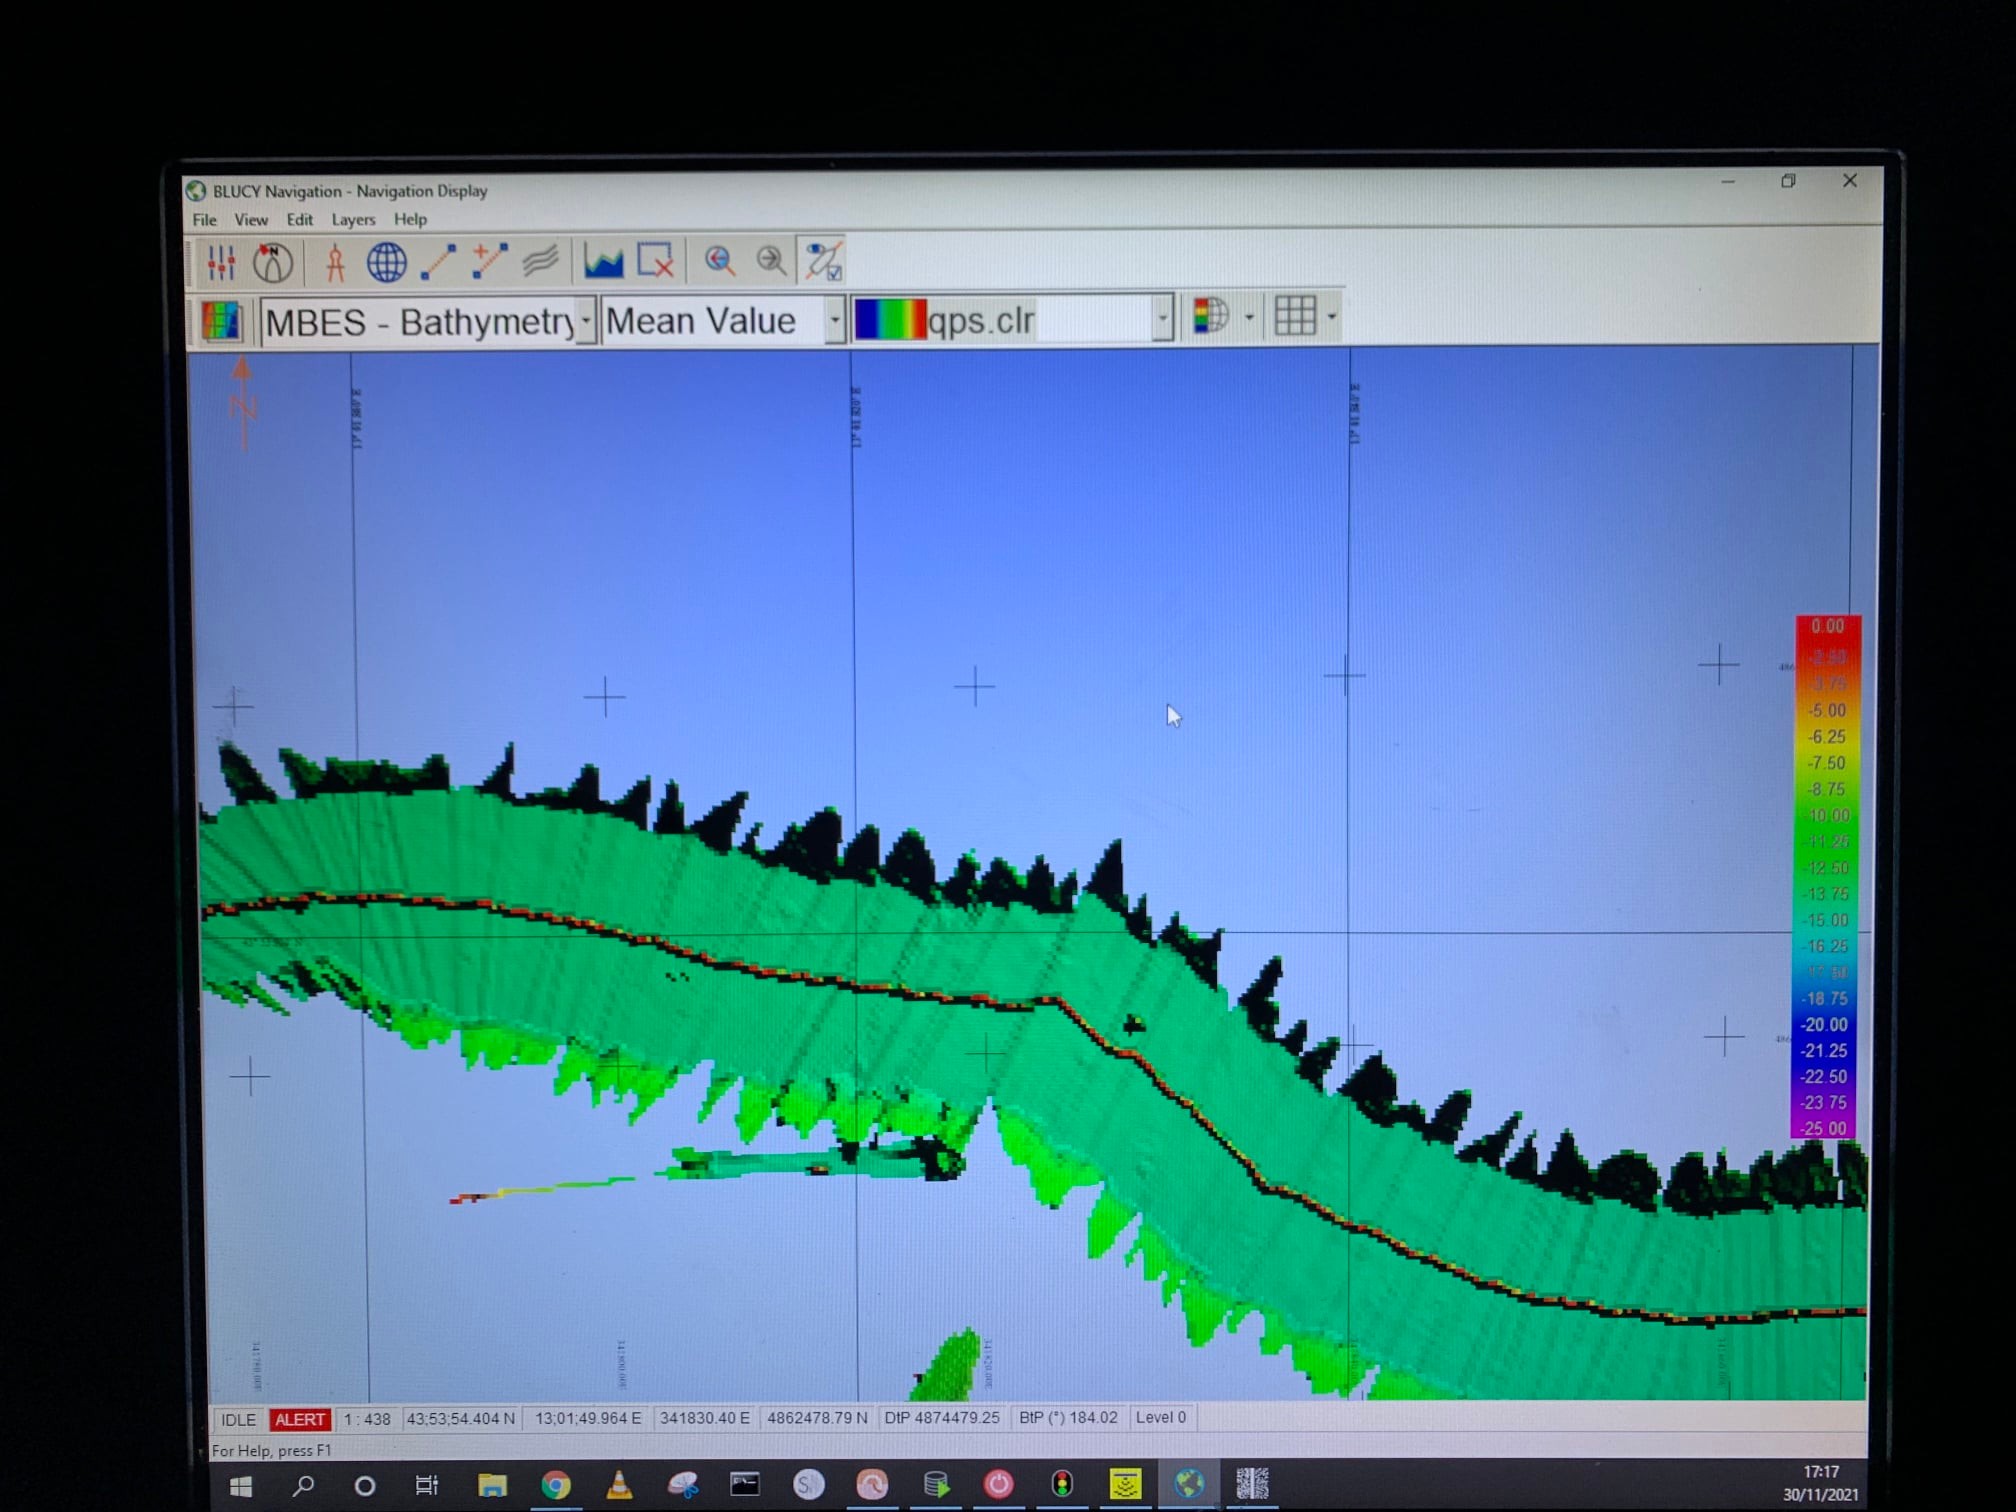Open the View menu
Screen dimensions: 2016x1512
pyautogui.click(x=251, y=220)
